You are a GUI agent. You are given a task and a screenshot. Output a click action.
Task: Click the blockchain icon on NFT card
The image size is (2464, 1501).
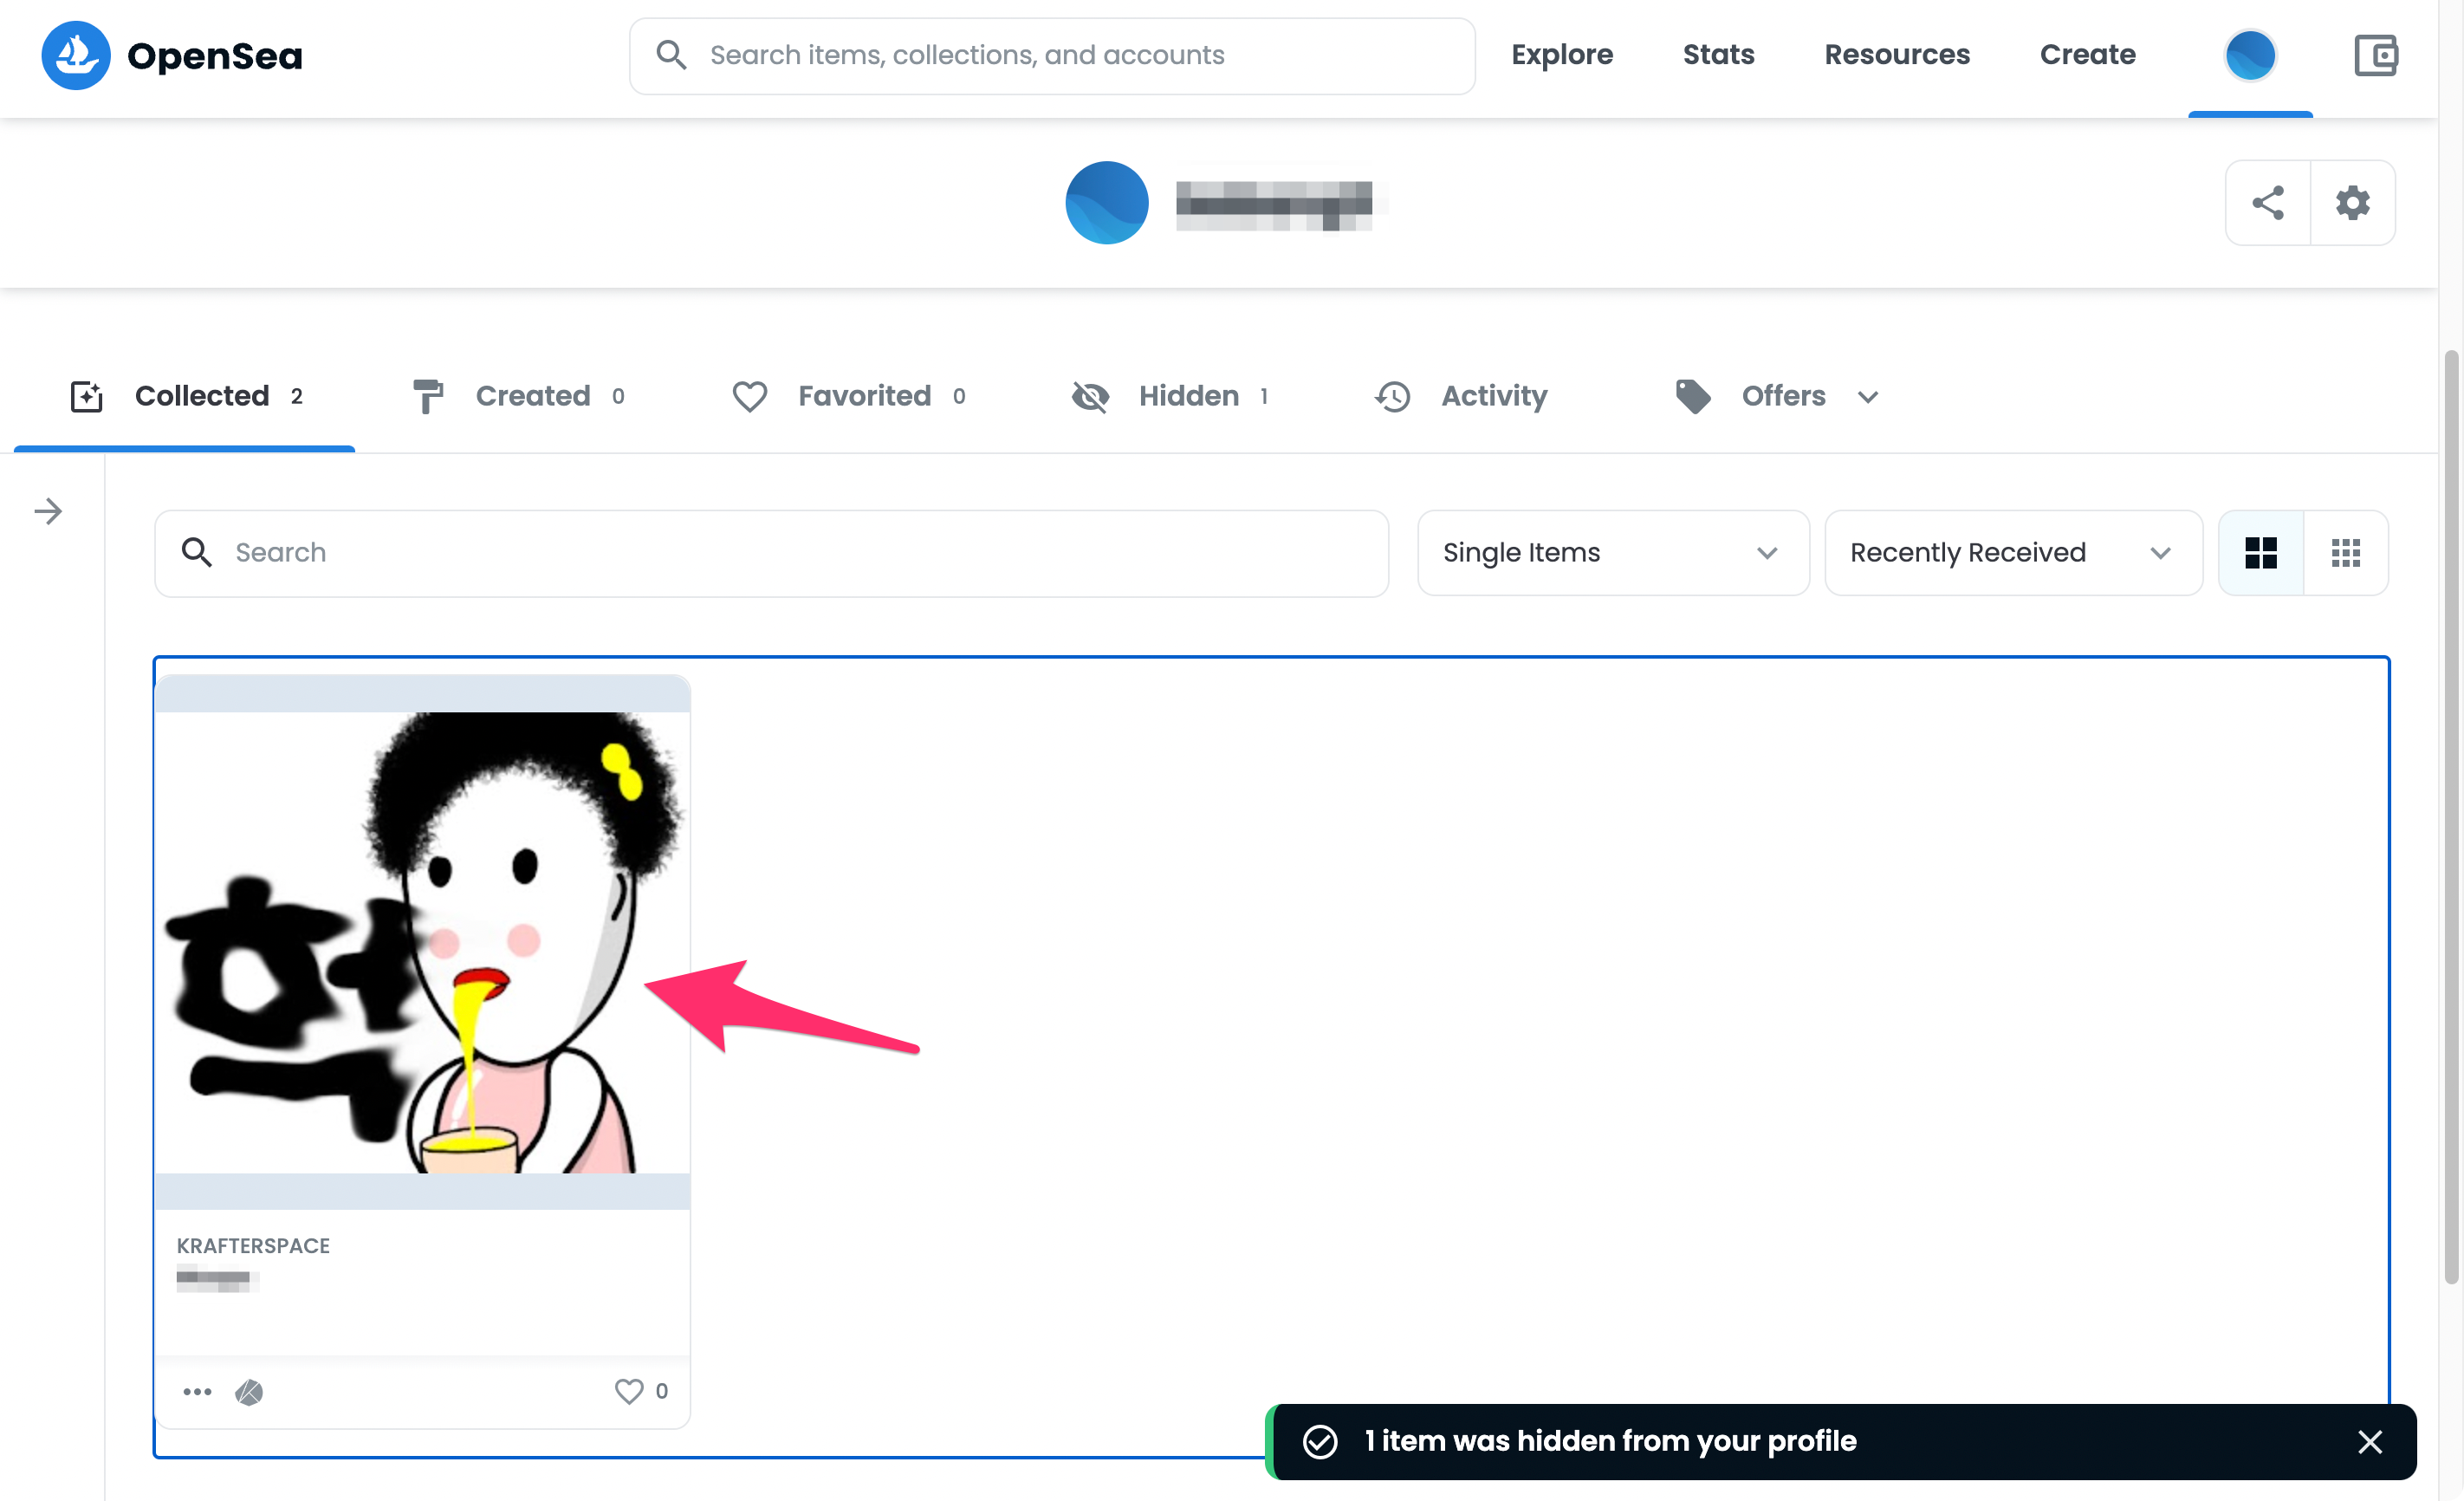pos(249,1391)
